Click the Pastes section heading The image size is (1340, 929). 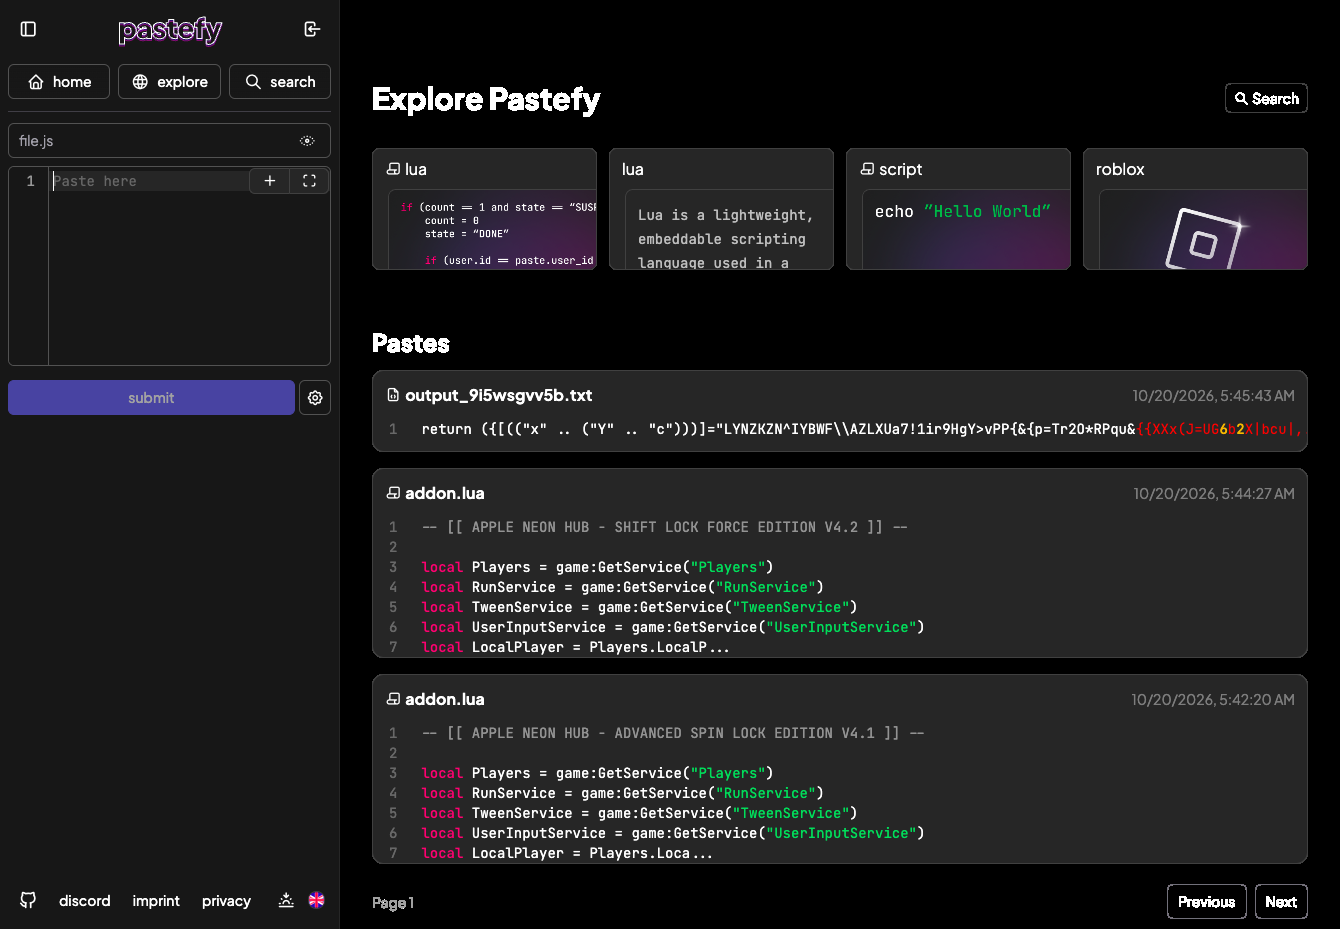coord(411,343)
